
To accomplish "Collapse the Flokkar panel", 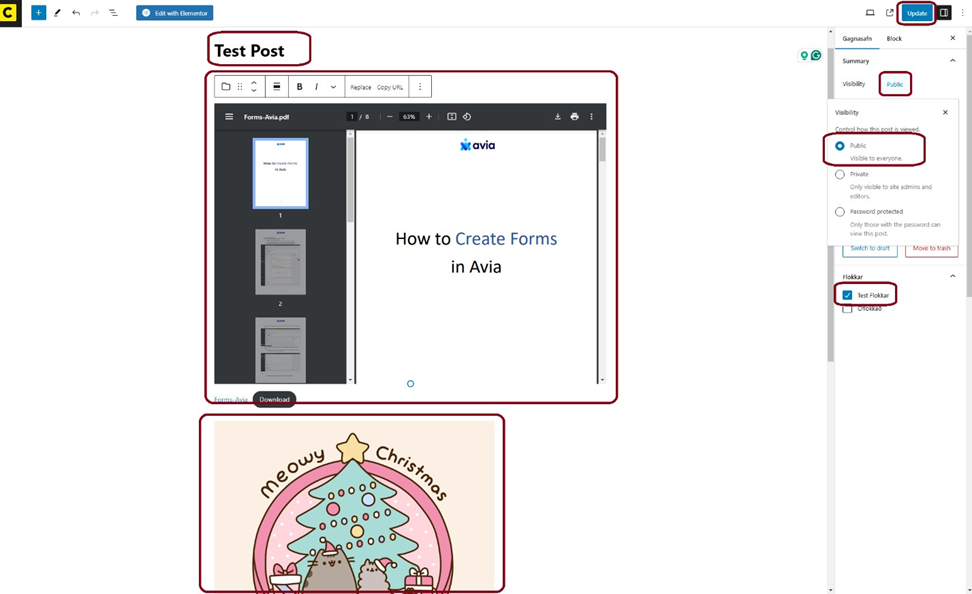I will point(952,277).
